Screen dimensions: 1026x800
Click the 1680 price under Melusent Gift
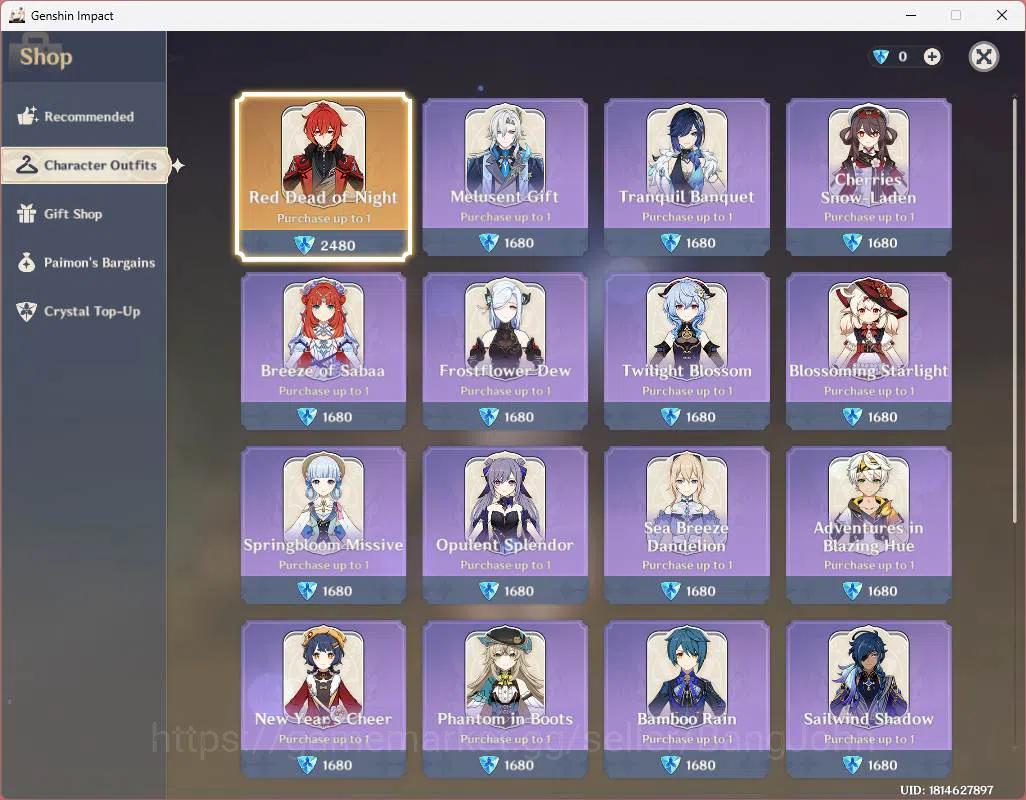click(519, 243)
